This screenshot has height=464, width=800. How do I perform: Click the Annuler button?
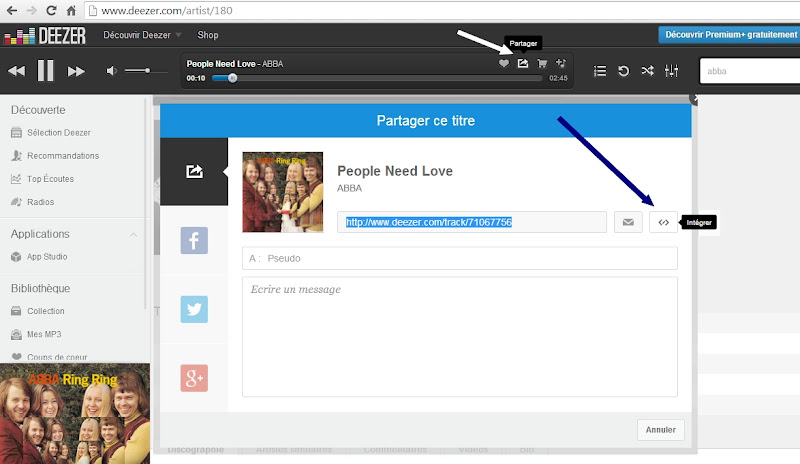click(x=661, y=430)
